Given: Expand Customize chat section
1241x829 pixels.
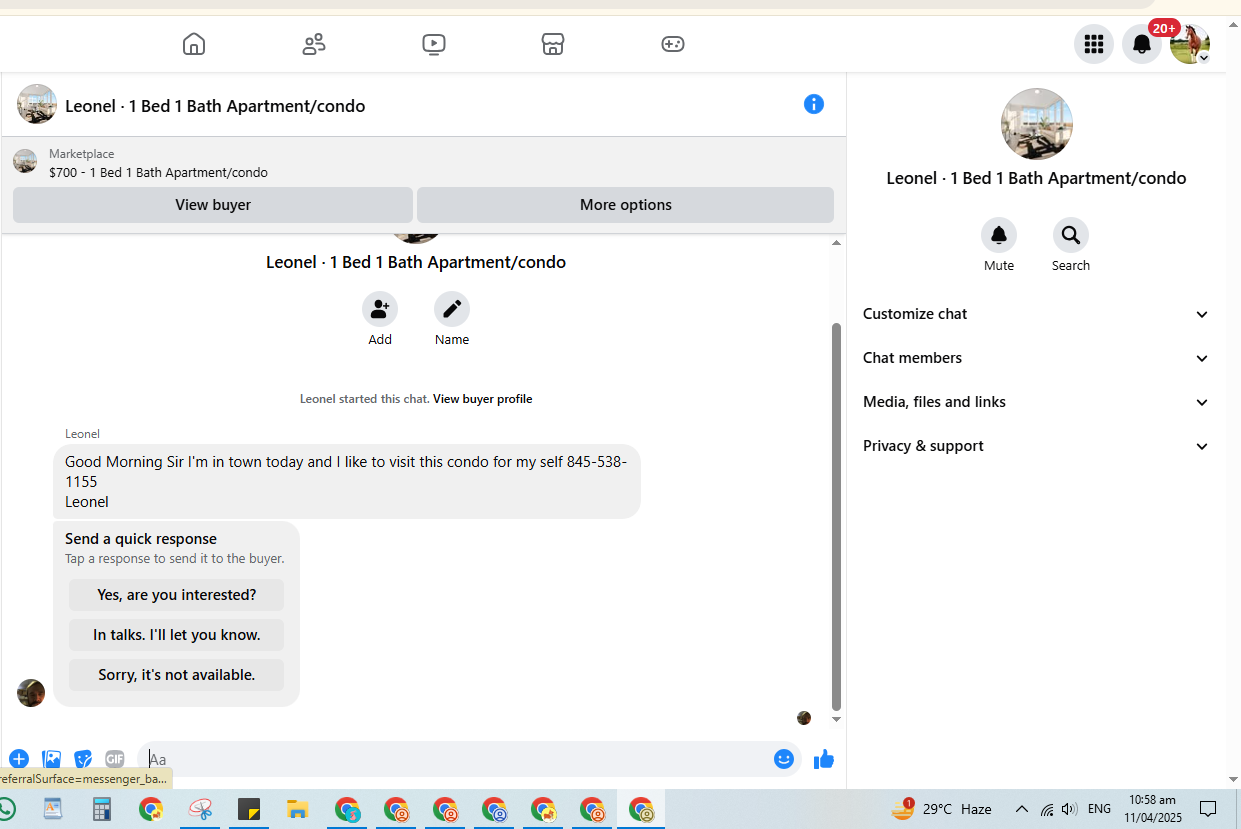Looking at the screenshot, I should coord(1036,314).
